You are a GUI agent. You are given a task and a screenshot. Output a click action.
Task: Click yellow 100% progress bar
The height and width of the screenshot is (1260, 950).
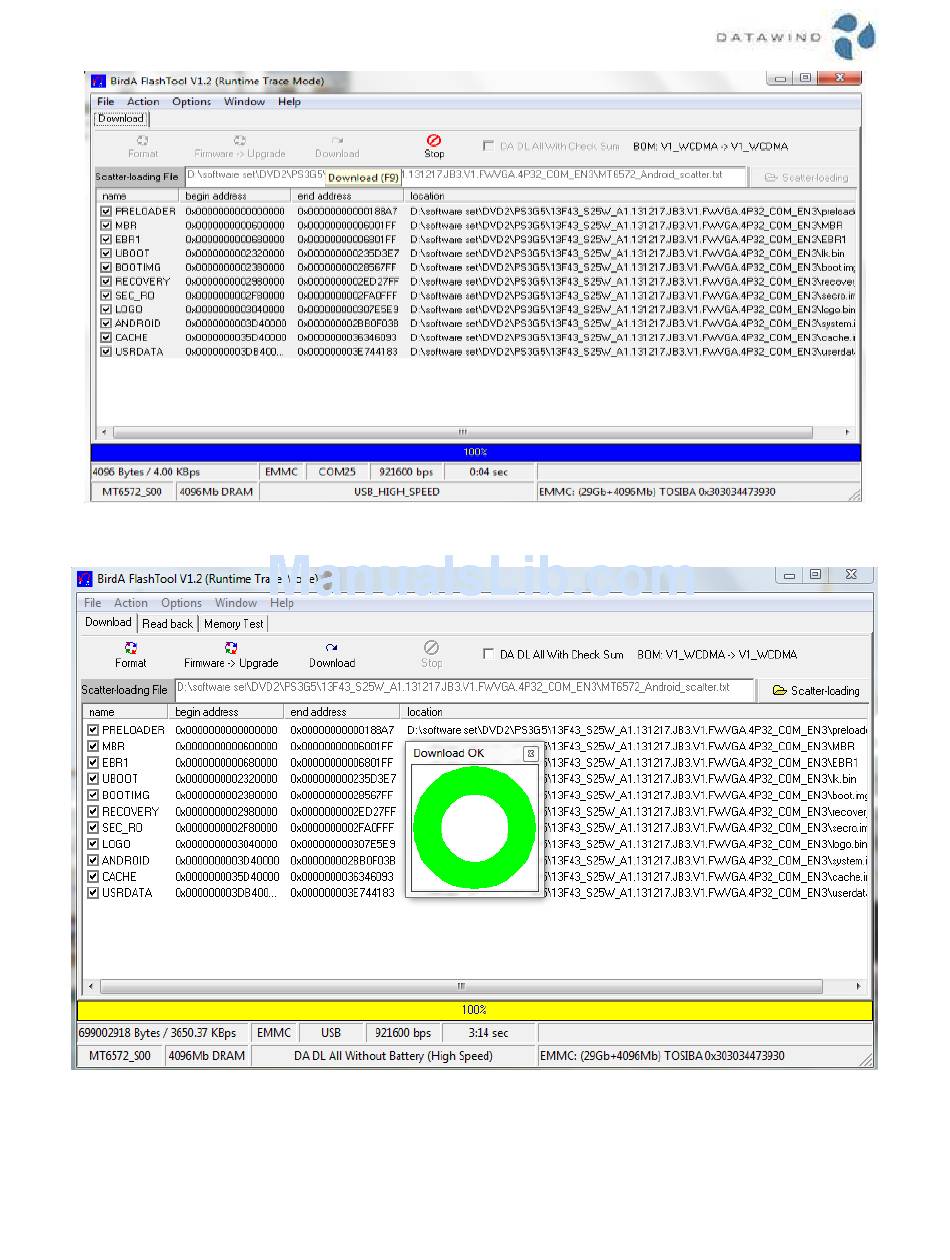(x=475, y=1011)
